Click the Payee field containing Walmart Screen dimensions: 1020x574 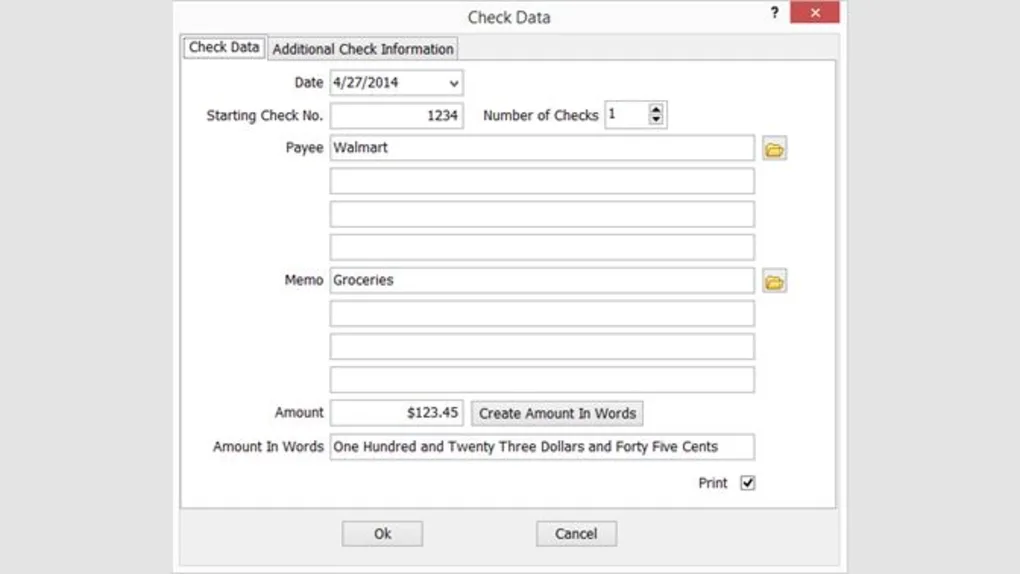pyautogui.click(x=542, y=148)
